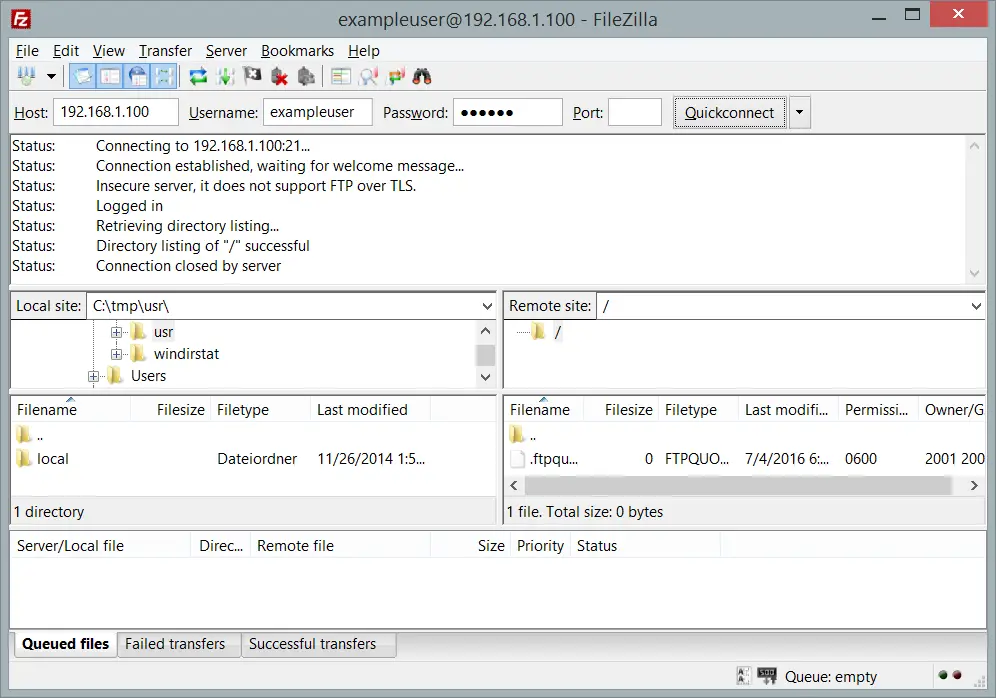
Task: Open the View menu
Action: [109, 51]
